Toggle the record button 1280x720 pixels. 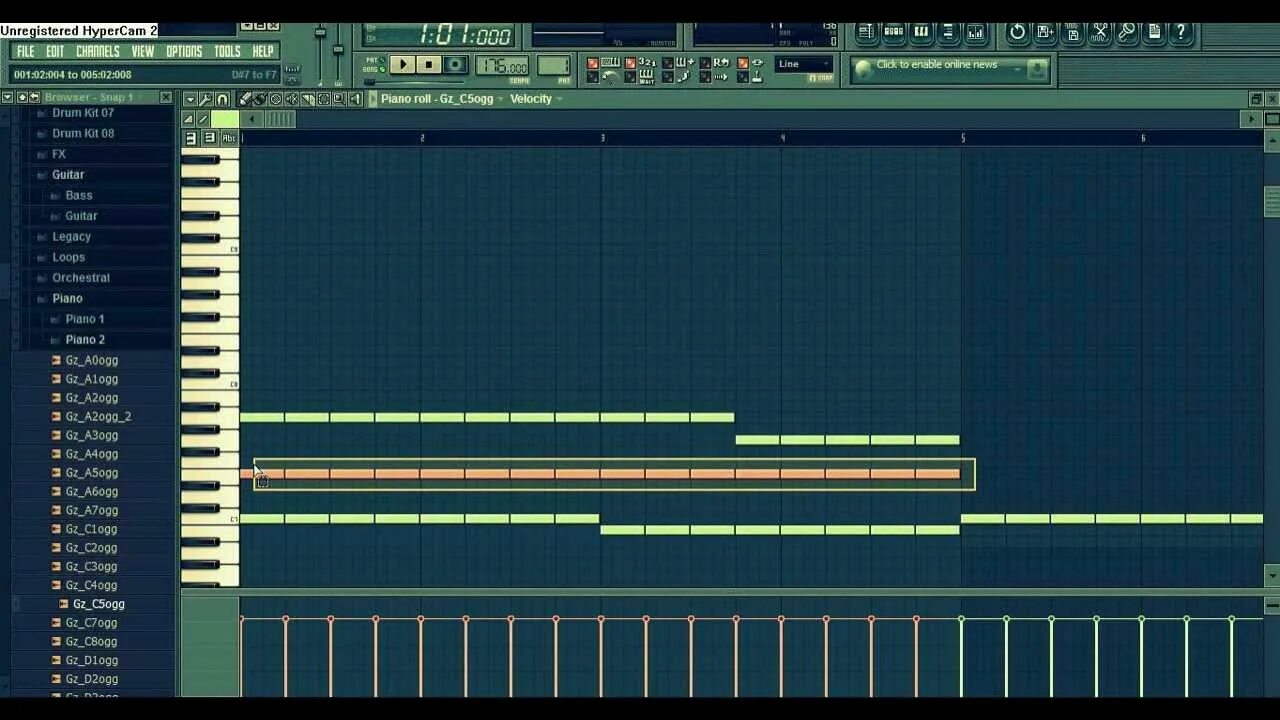coord(454,64)
